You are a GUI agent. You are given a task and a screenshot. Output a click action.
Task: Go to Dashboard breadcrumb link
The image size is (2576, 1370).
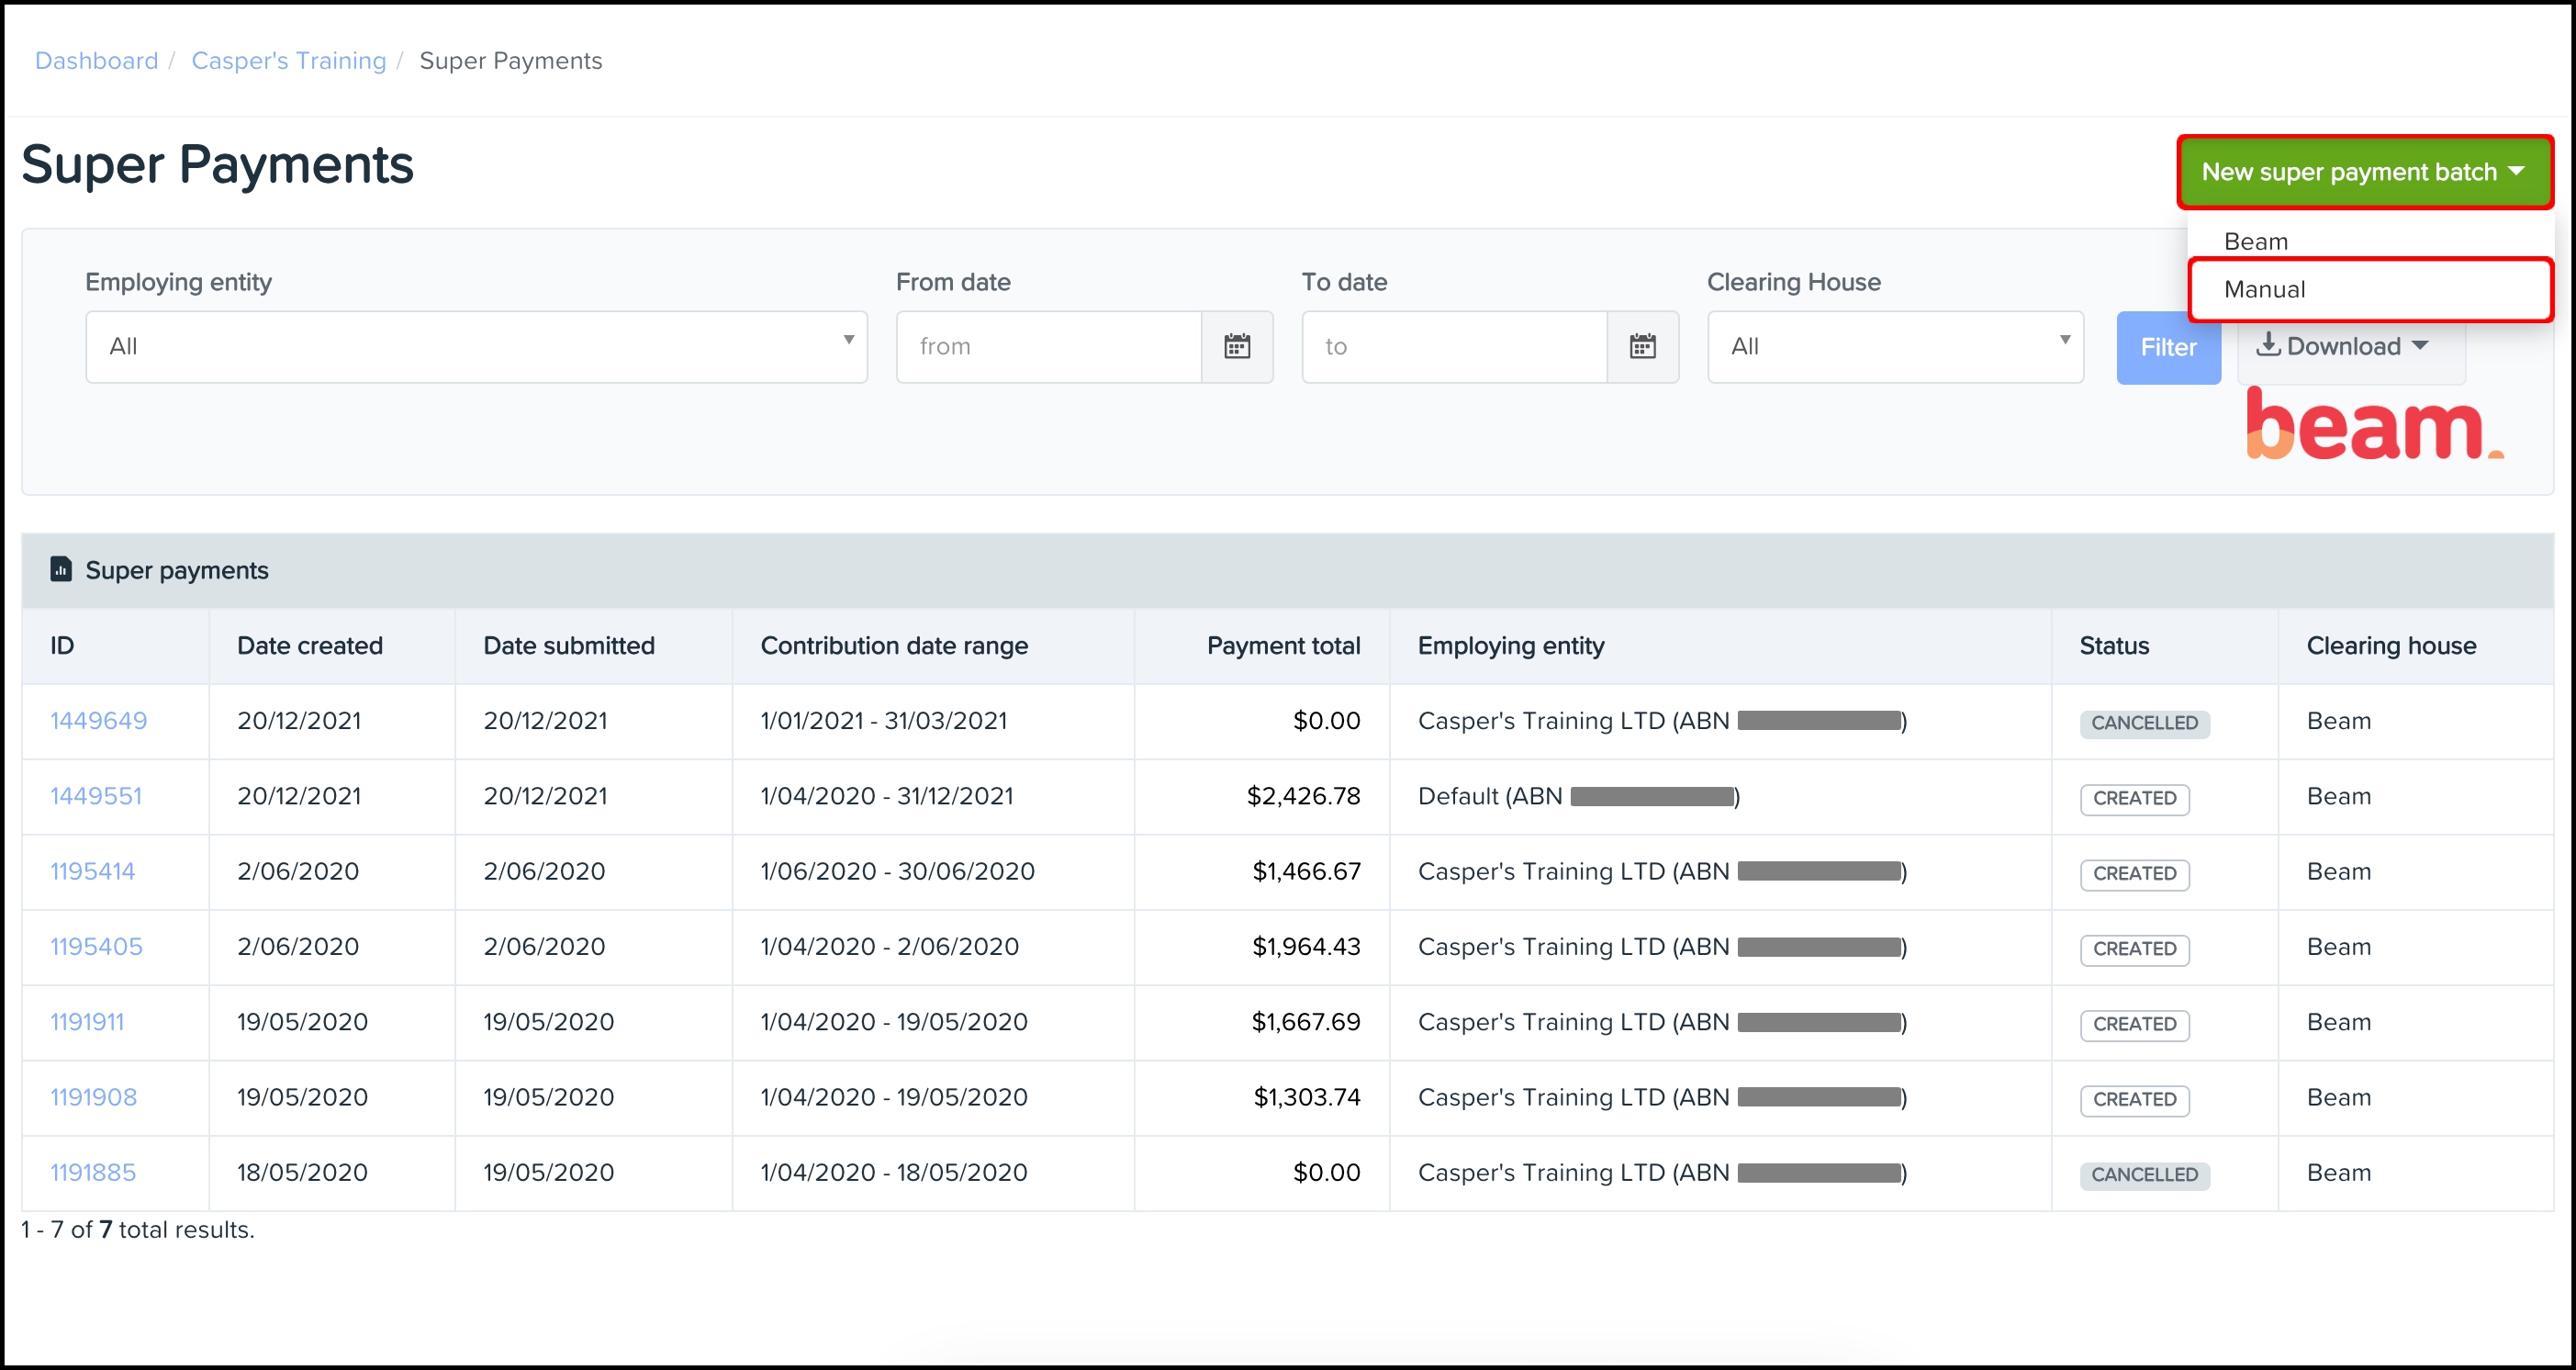tap(96, 60)
